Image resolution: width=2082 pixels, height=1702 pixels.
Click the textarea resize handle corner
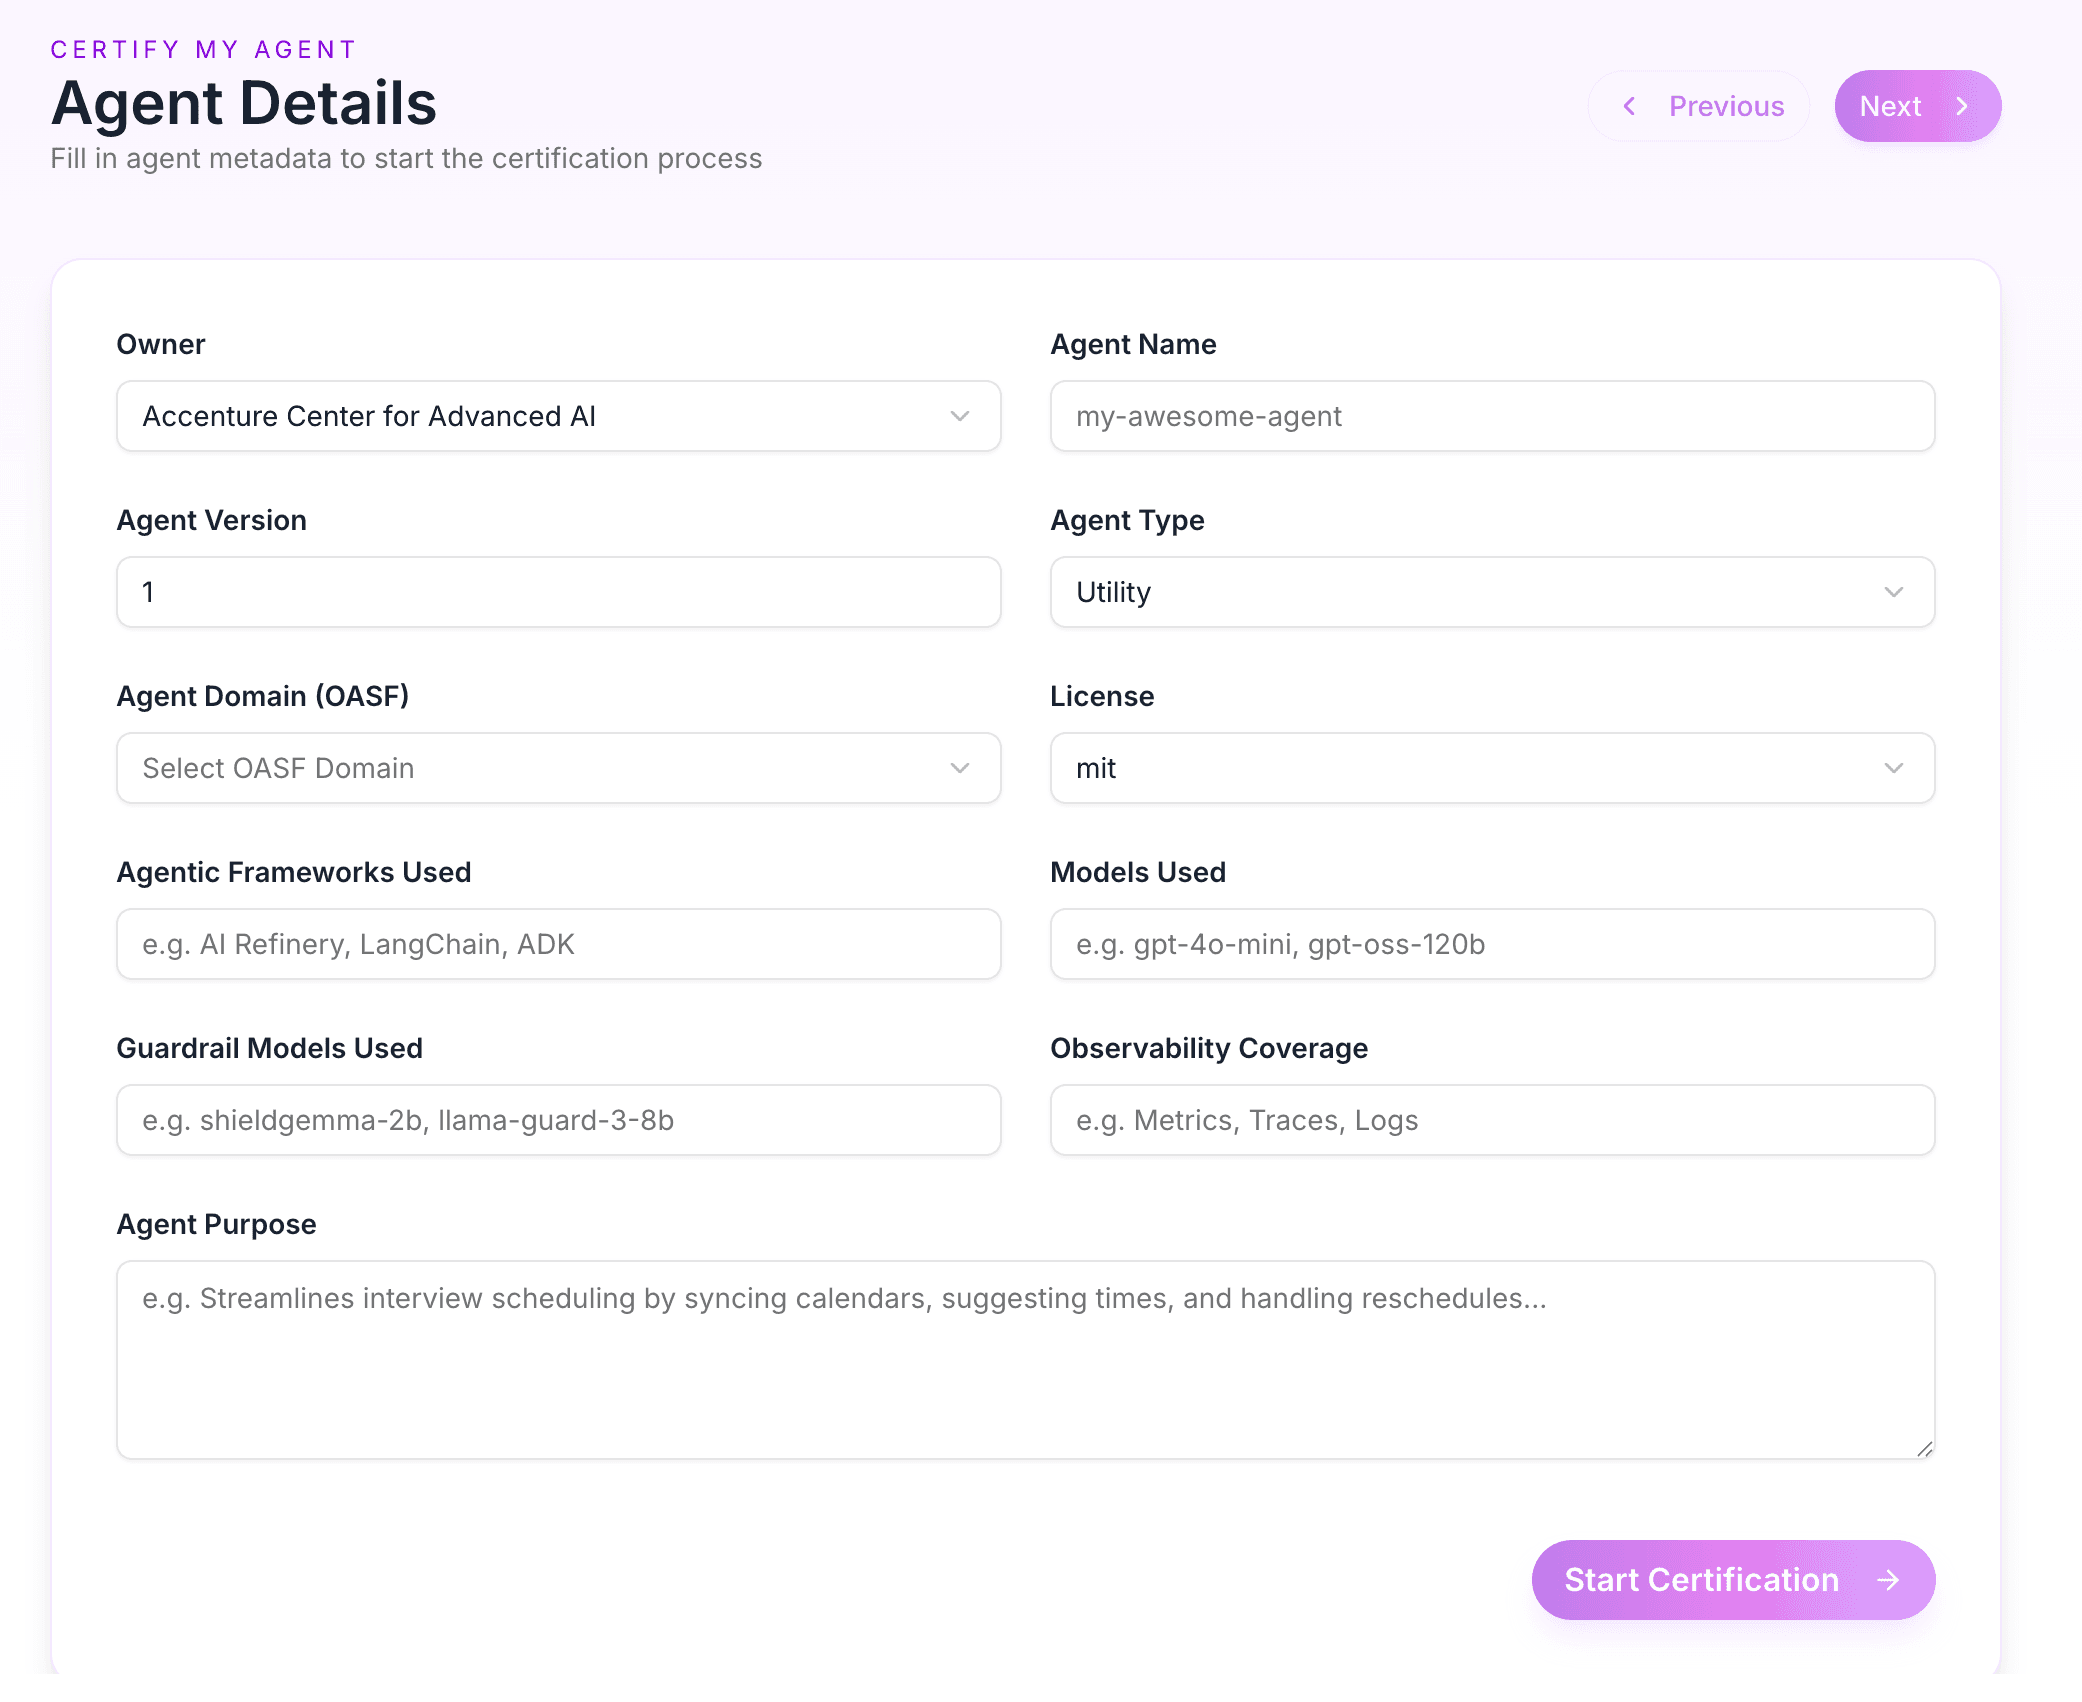1925,1449
